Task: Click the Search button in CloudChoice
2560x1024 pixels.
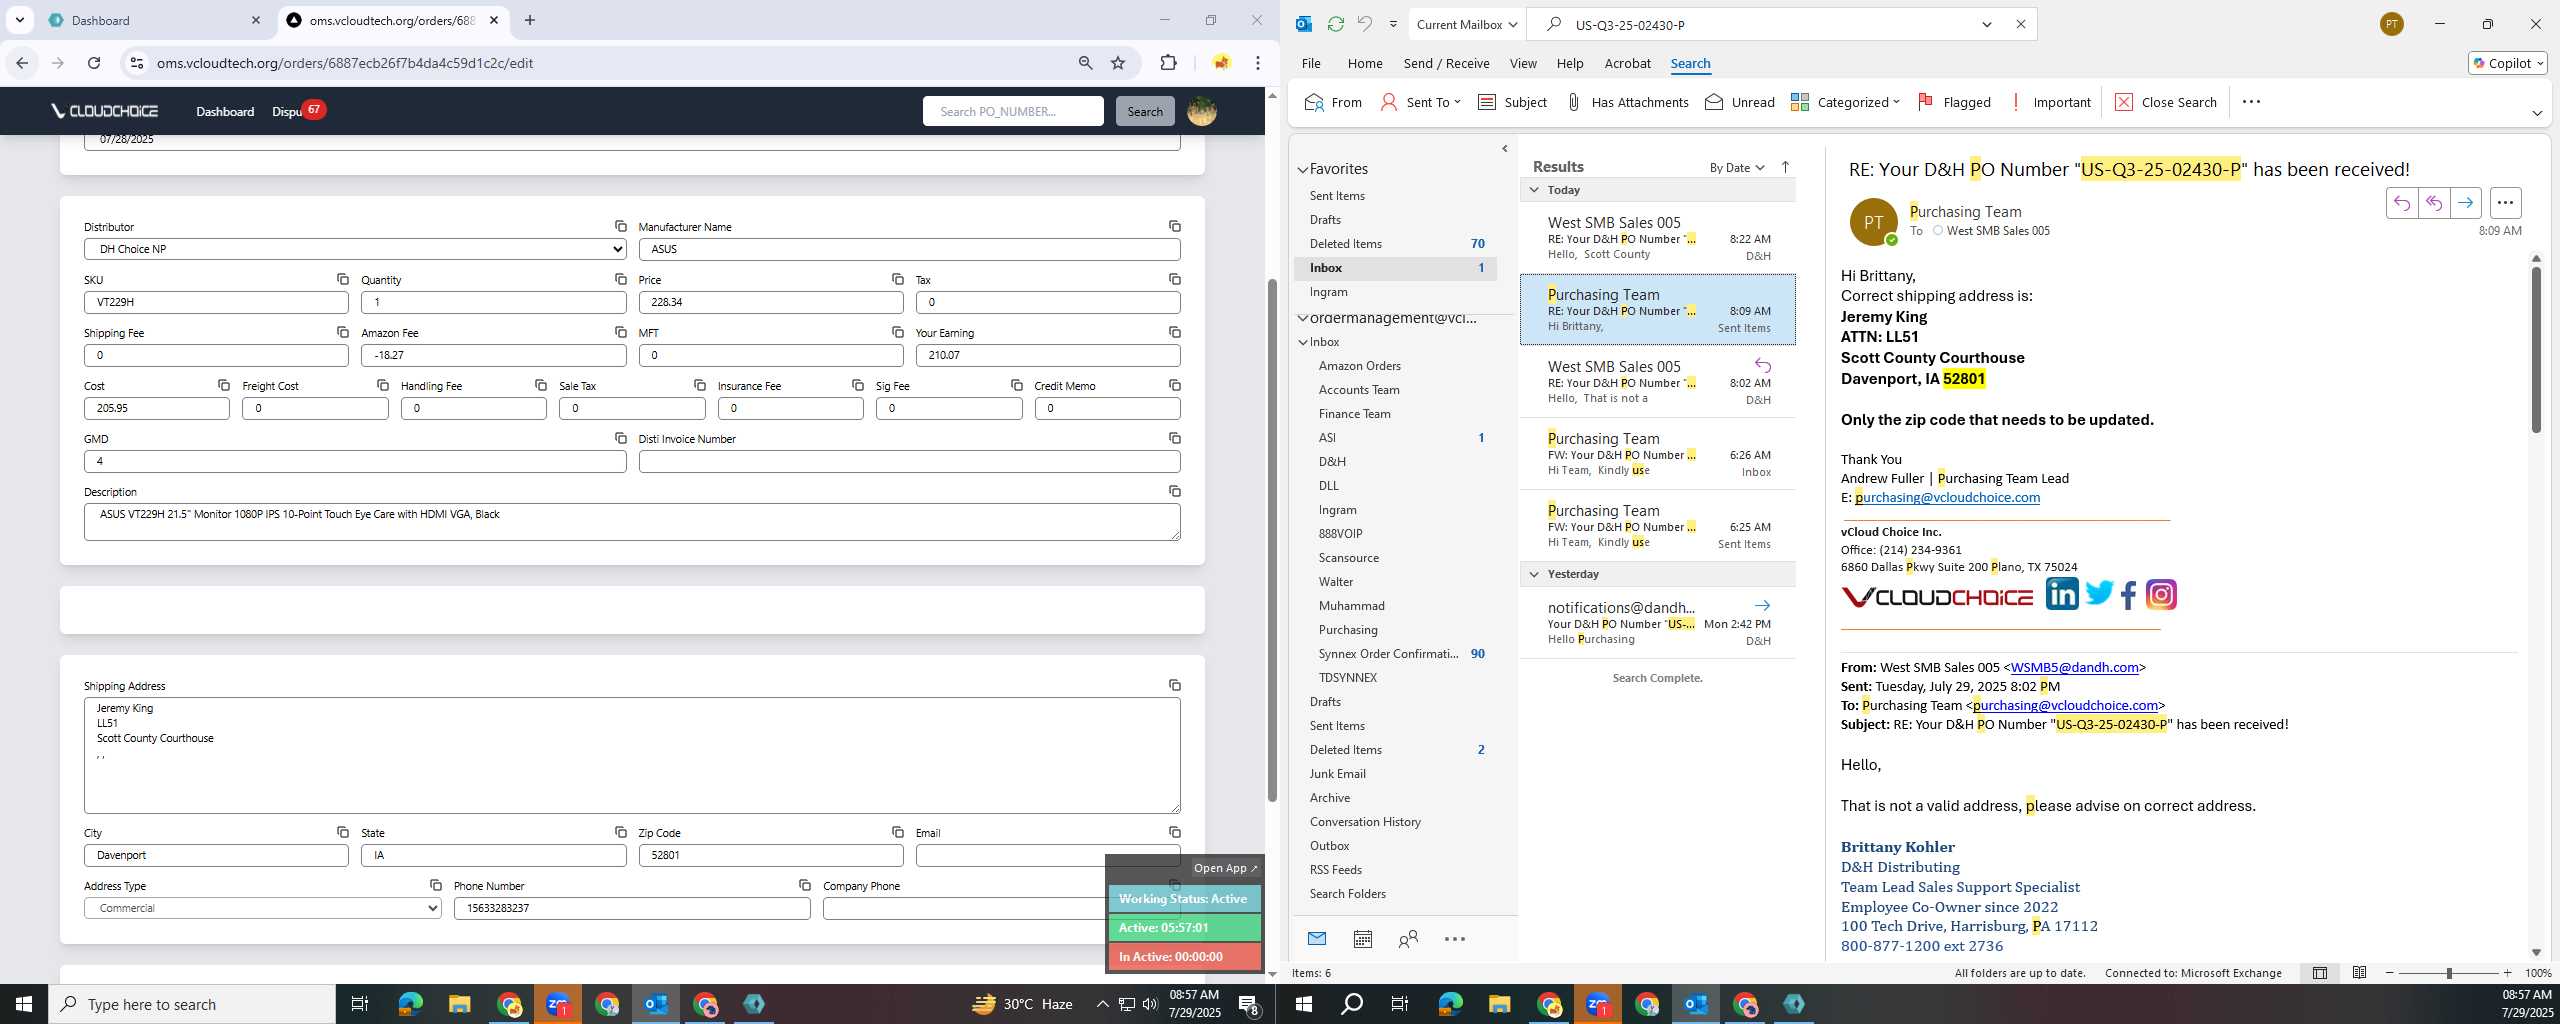Action: tap(1145, 111)
